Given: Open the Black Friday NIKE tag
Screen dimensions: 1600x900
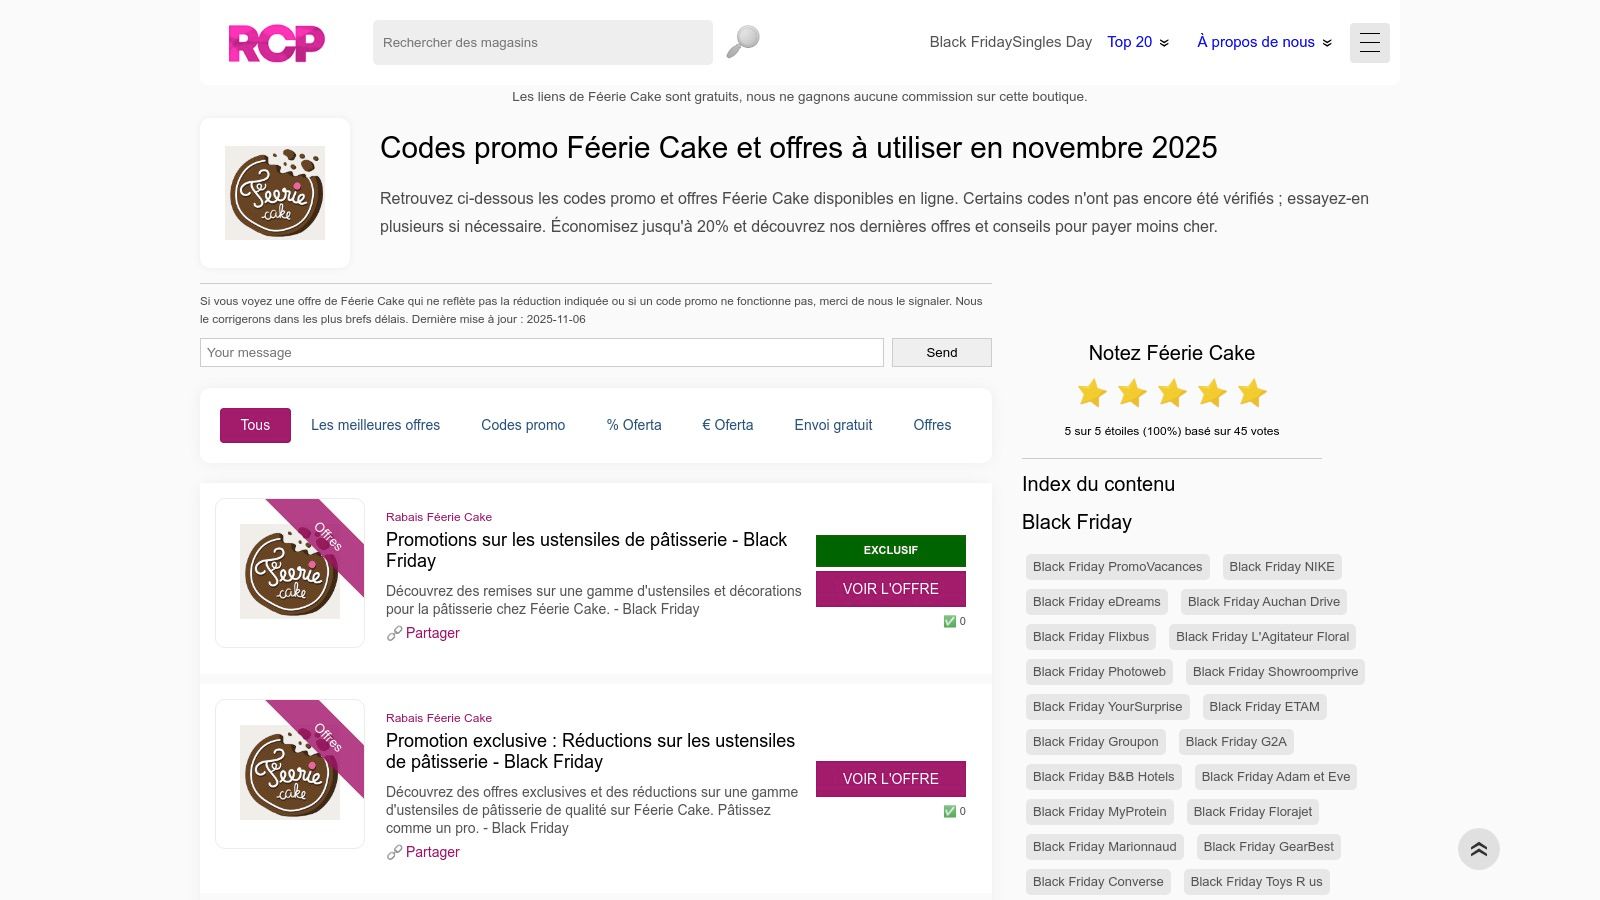Looking at the screenshot, I should click(1281, 566).
